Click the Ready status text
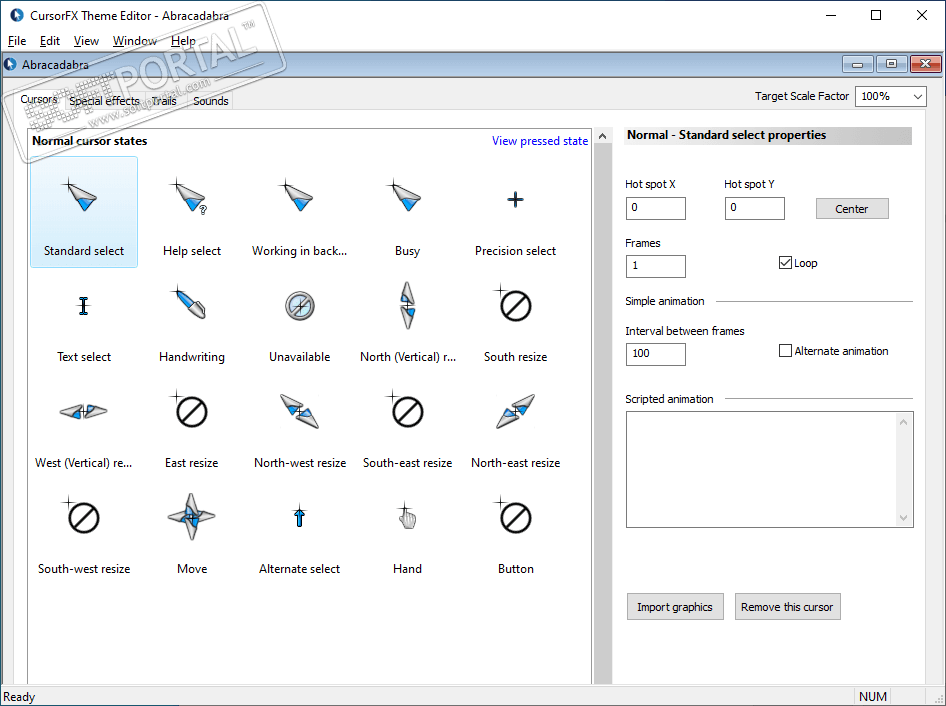This screenshot has width=946, height=706. tap(19, 697)
